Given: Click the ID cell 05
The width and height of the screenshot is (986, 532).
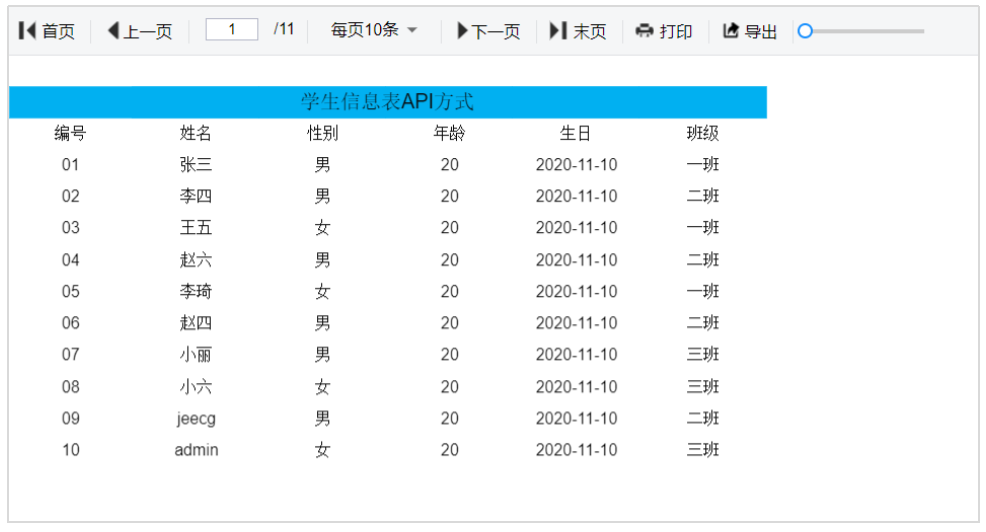Looking at the screenshot, I should pyautogui.click(x=70, y=291).
